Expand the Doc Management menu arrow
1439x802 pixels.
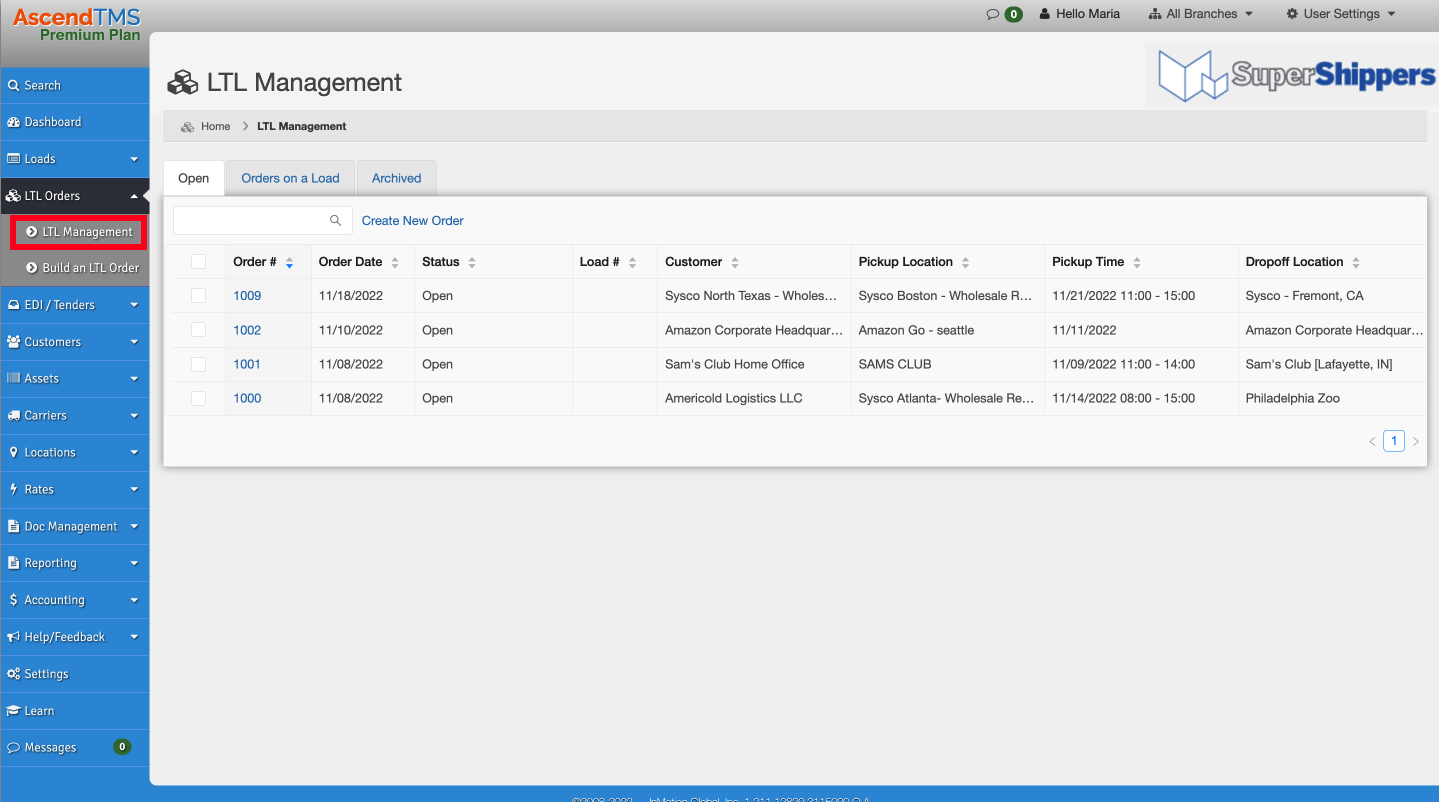coord(134,527)
